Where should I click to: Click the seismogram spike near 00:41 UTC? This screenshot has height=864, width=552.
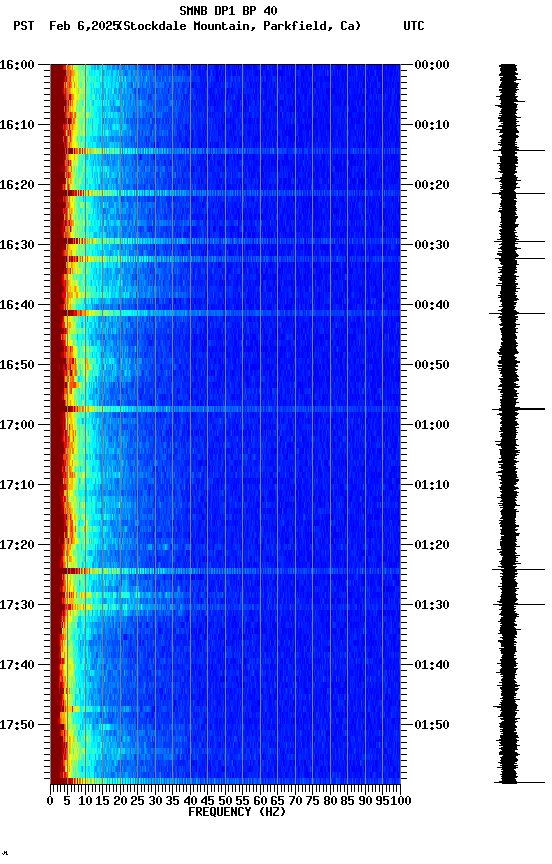pyautogui.click(x=517, y=314)
